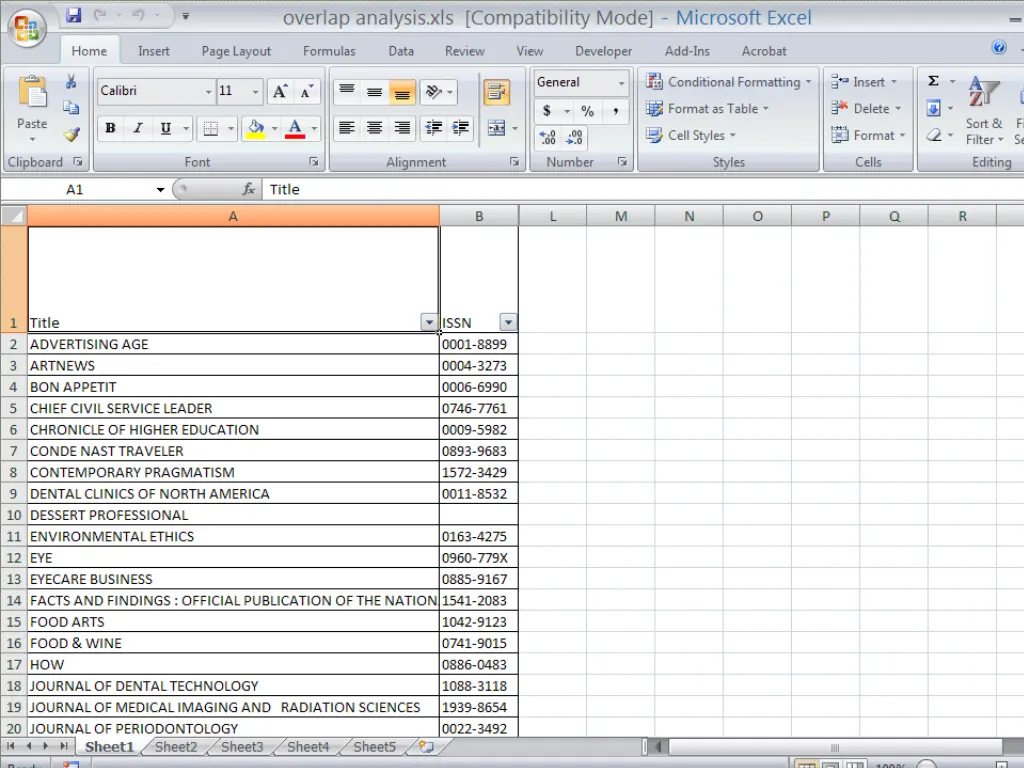The width and height of the screenshot is (1024, 768).
Task: Apply red font color A
Action: [x=295, y=128]
